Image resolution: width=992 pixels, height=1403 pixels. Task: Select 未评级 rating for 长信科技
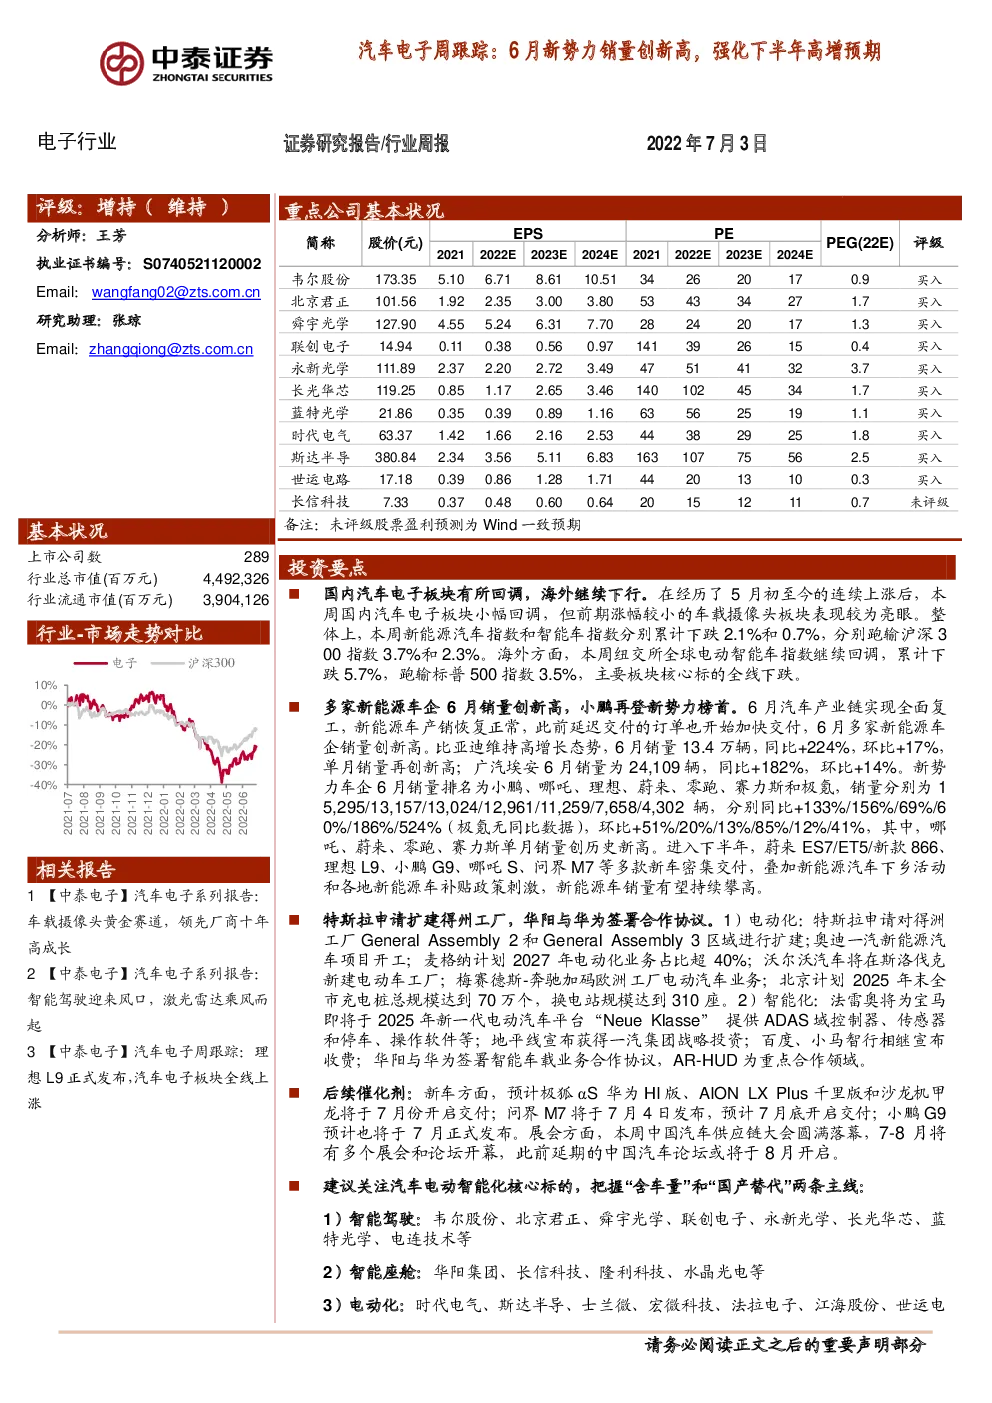(929, 503)
